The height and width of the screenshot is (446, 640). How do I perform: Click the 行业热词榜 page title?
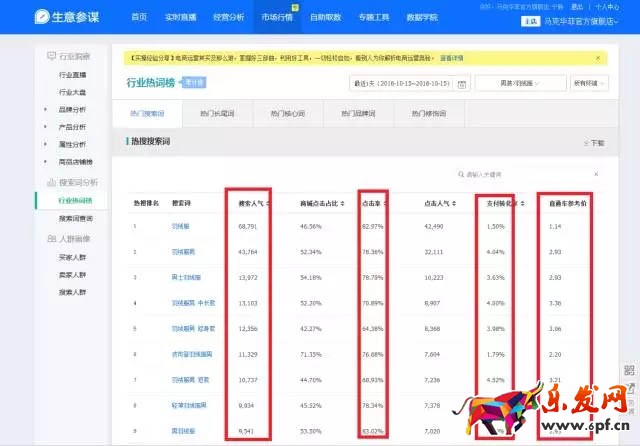pos(151,83)
